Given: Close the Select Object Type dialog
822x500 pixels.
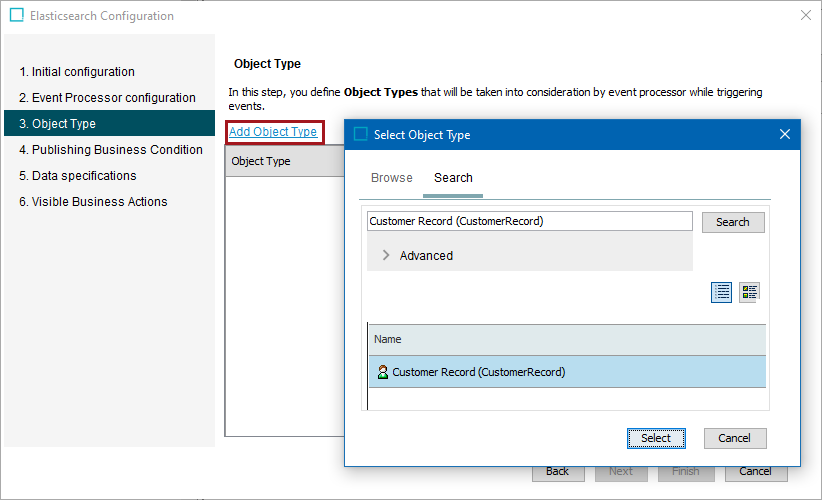Looking at the screenshot, I should click(x=785, y=134).
